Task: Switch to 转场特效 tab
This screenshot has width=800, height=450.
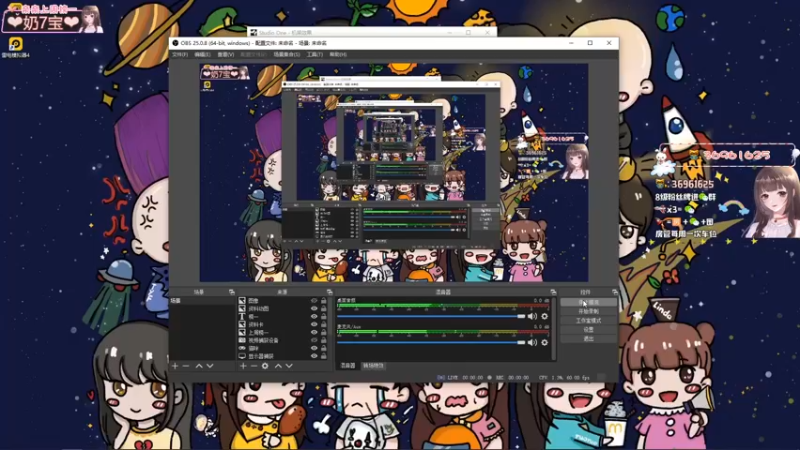Action: [x=373, y=366]
